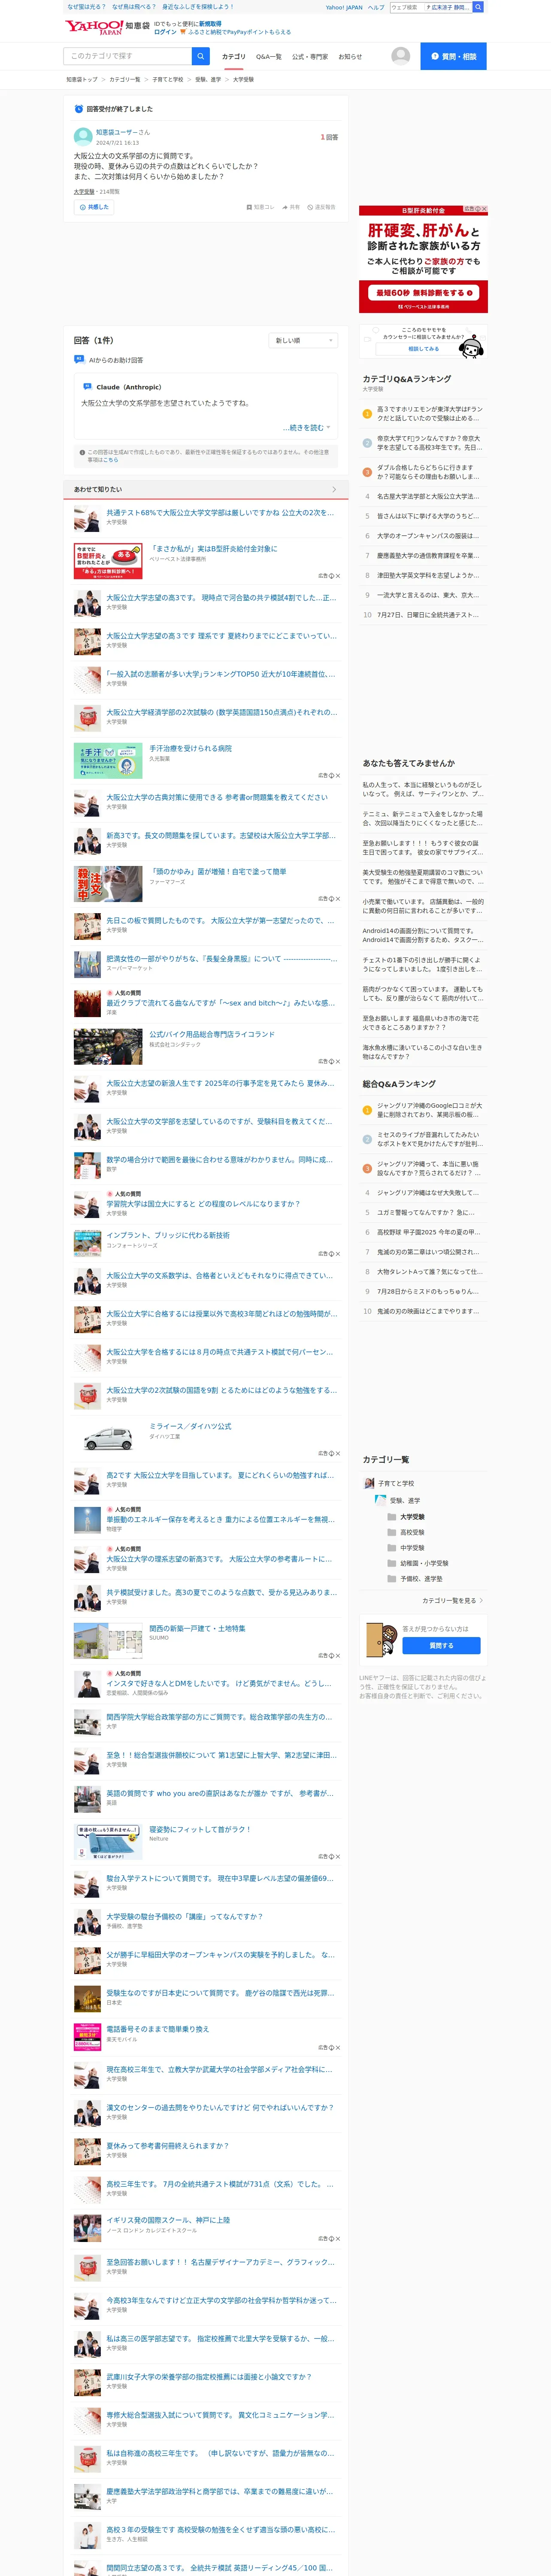Click the blue 質問・相談 button
Screen dimensions: 551x2576
(453, 56)
